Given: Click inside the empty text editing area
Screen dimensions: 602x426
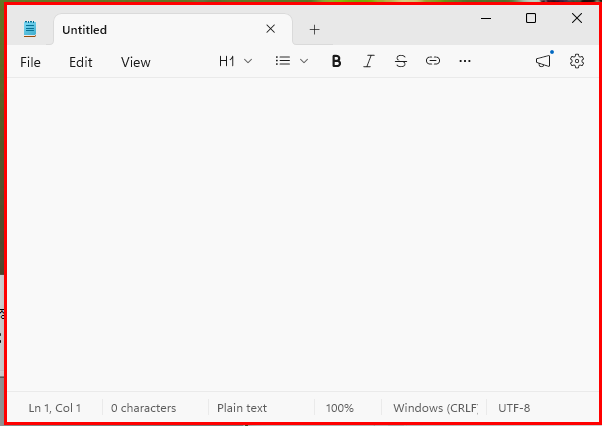Looking at the screenshot, I should coord(300,230).
